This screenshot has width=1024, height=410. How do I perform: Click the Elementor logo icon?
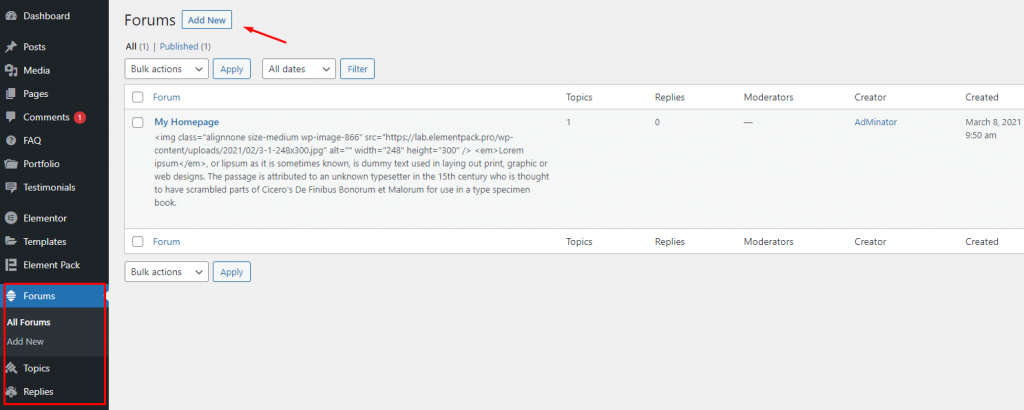click(x=10, y=218)
